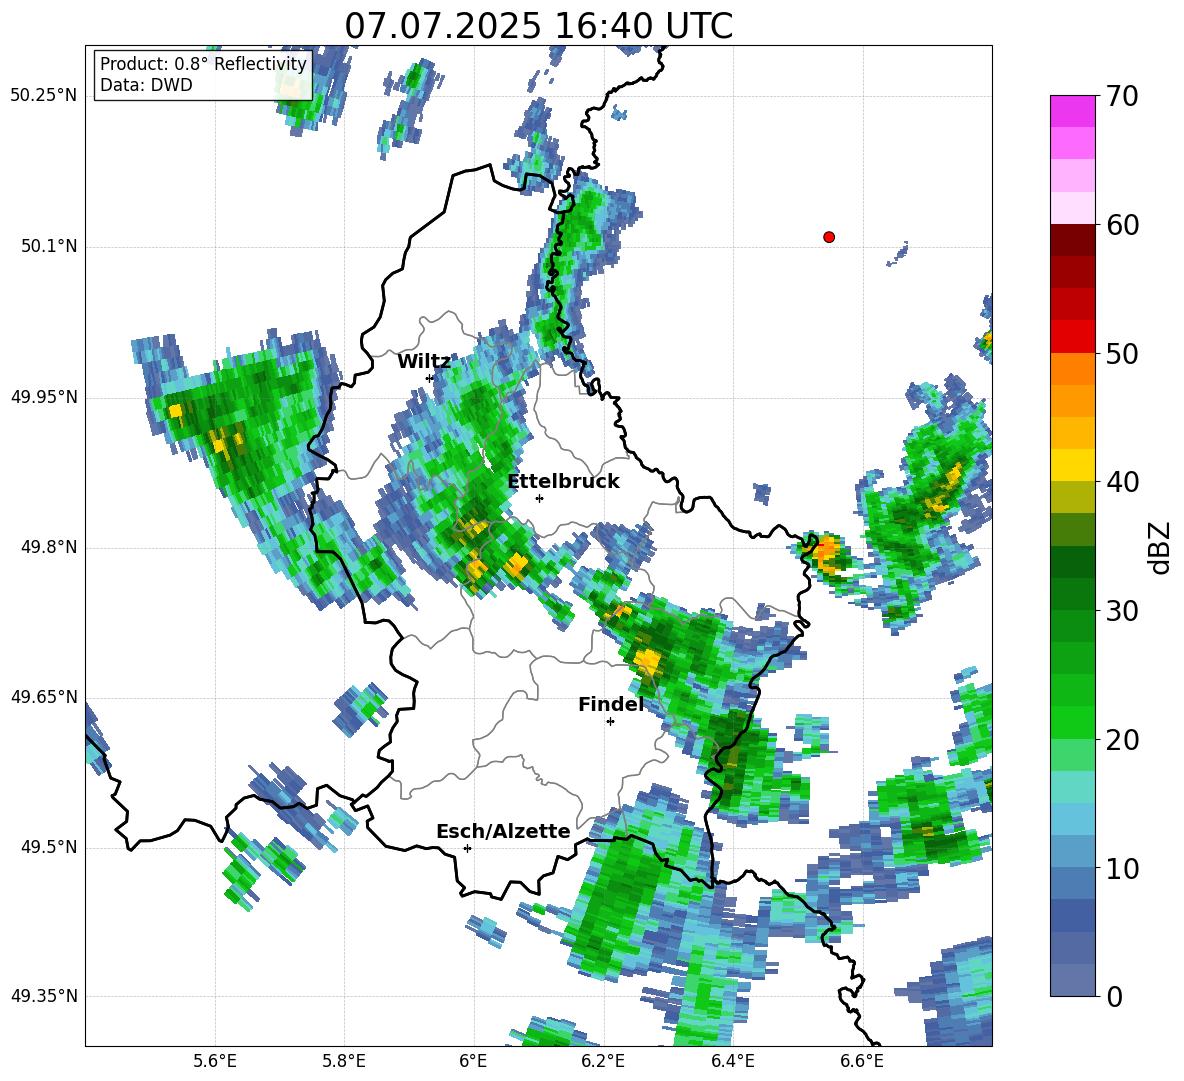Screen dimensions: 1184x1081
Task: Click the Wiltz station cross marker
Action: (430, 378)
